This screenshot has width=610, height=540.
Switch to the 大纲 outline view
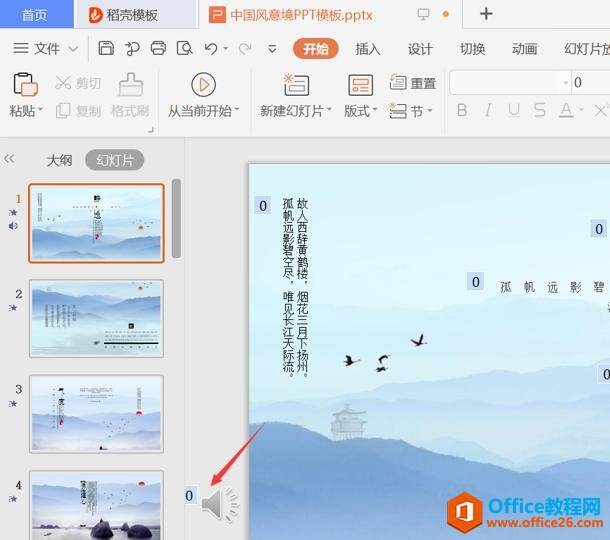(59, 160)
